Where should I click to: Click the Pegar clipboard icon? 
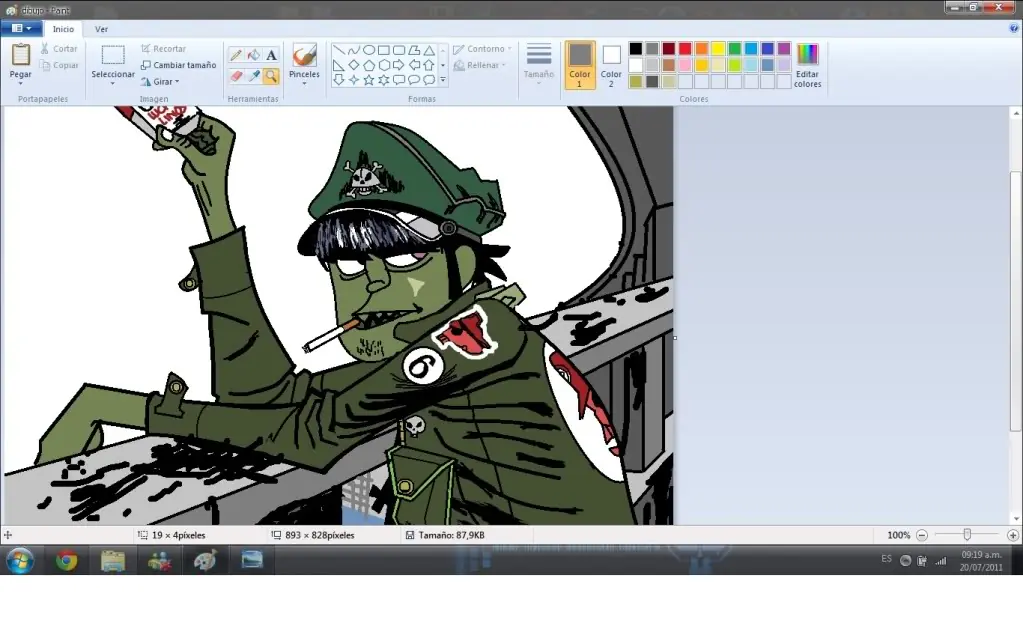point(21,54)
